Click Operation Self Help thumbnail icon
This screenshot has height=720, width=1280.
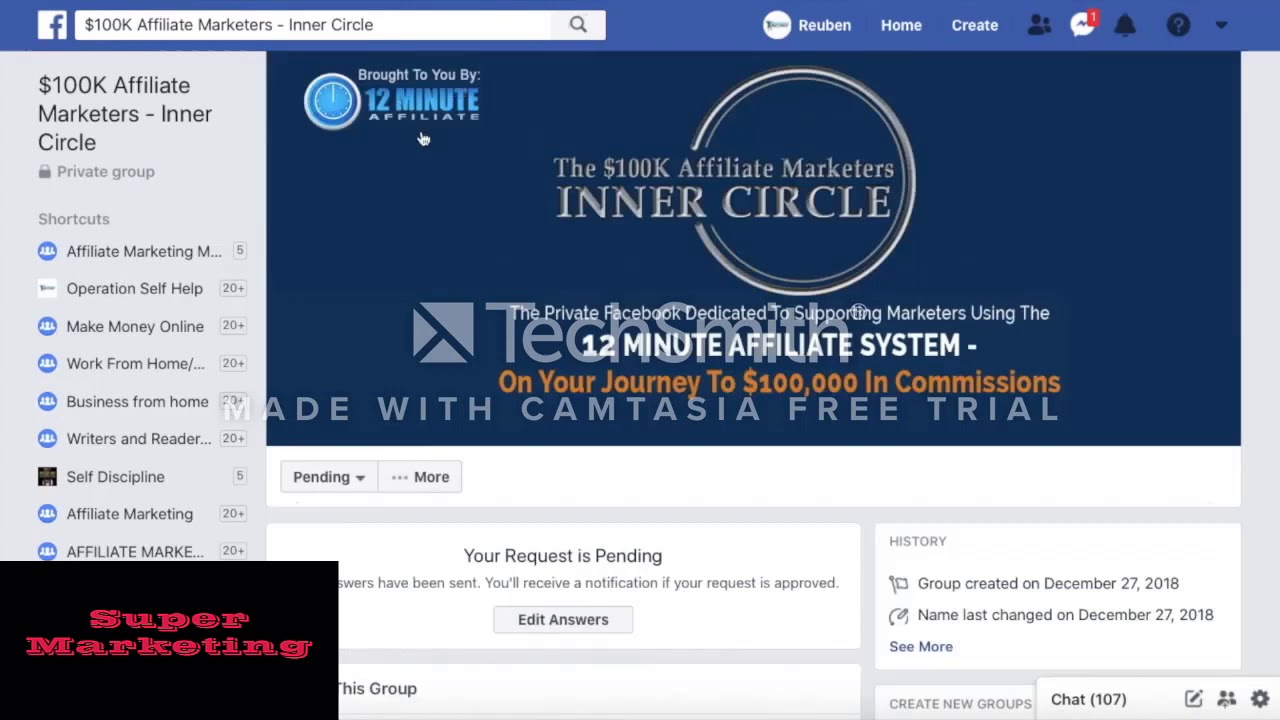click(47, 288)
